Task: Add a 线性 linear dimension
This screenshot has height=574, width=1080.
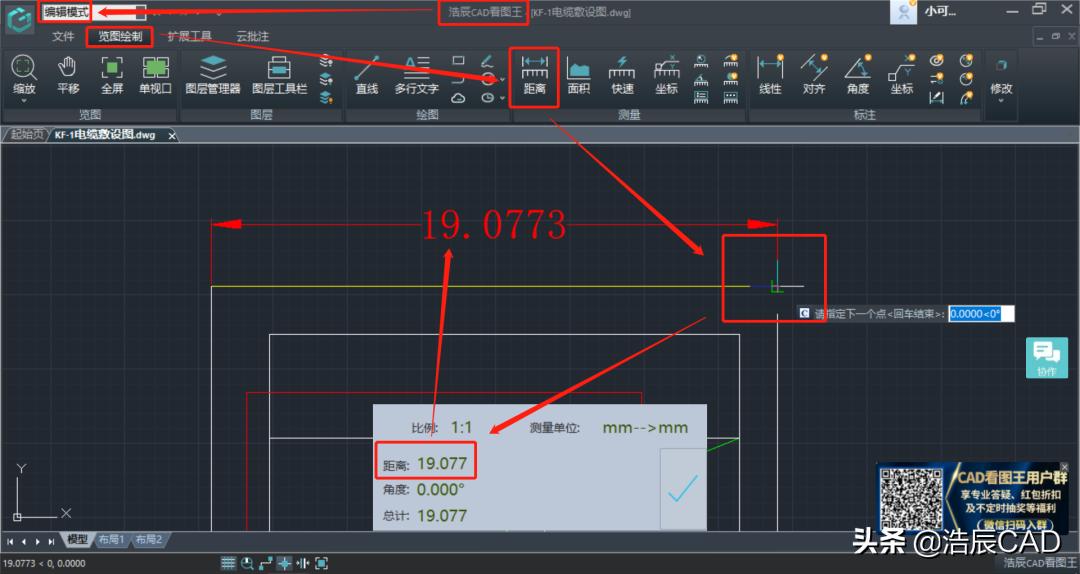Action: click(770, 74)
